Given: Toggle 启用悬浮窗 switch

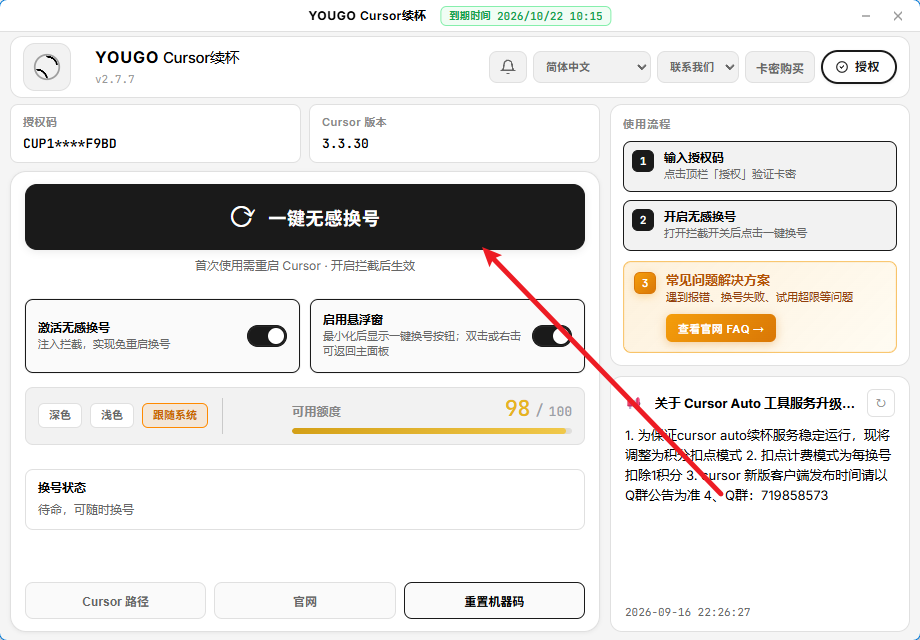Looking at the screenshot, I should [x=552, y=336].
